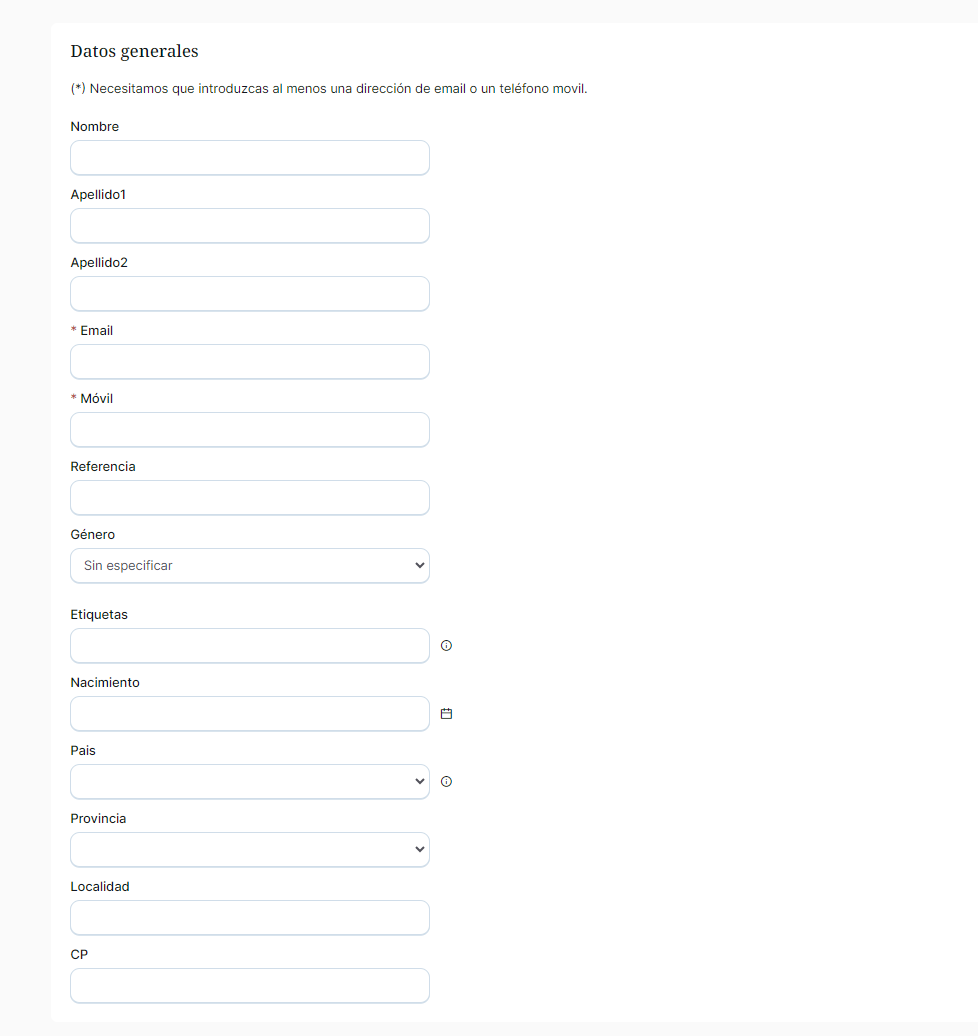Click the Email input field
Viewport: 978px width, 1036px height.
coord(249,362)
